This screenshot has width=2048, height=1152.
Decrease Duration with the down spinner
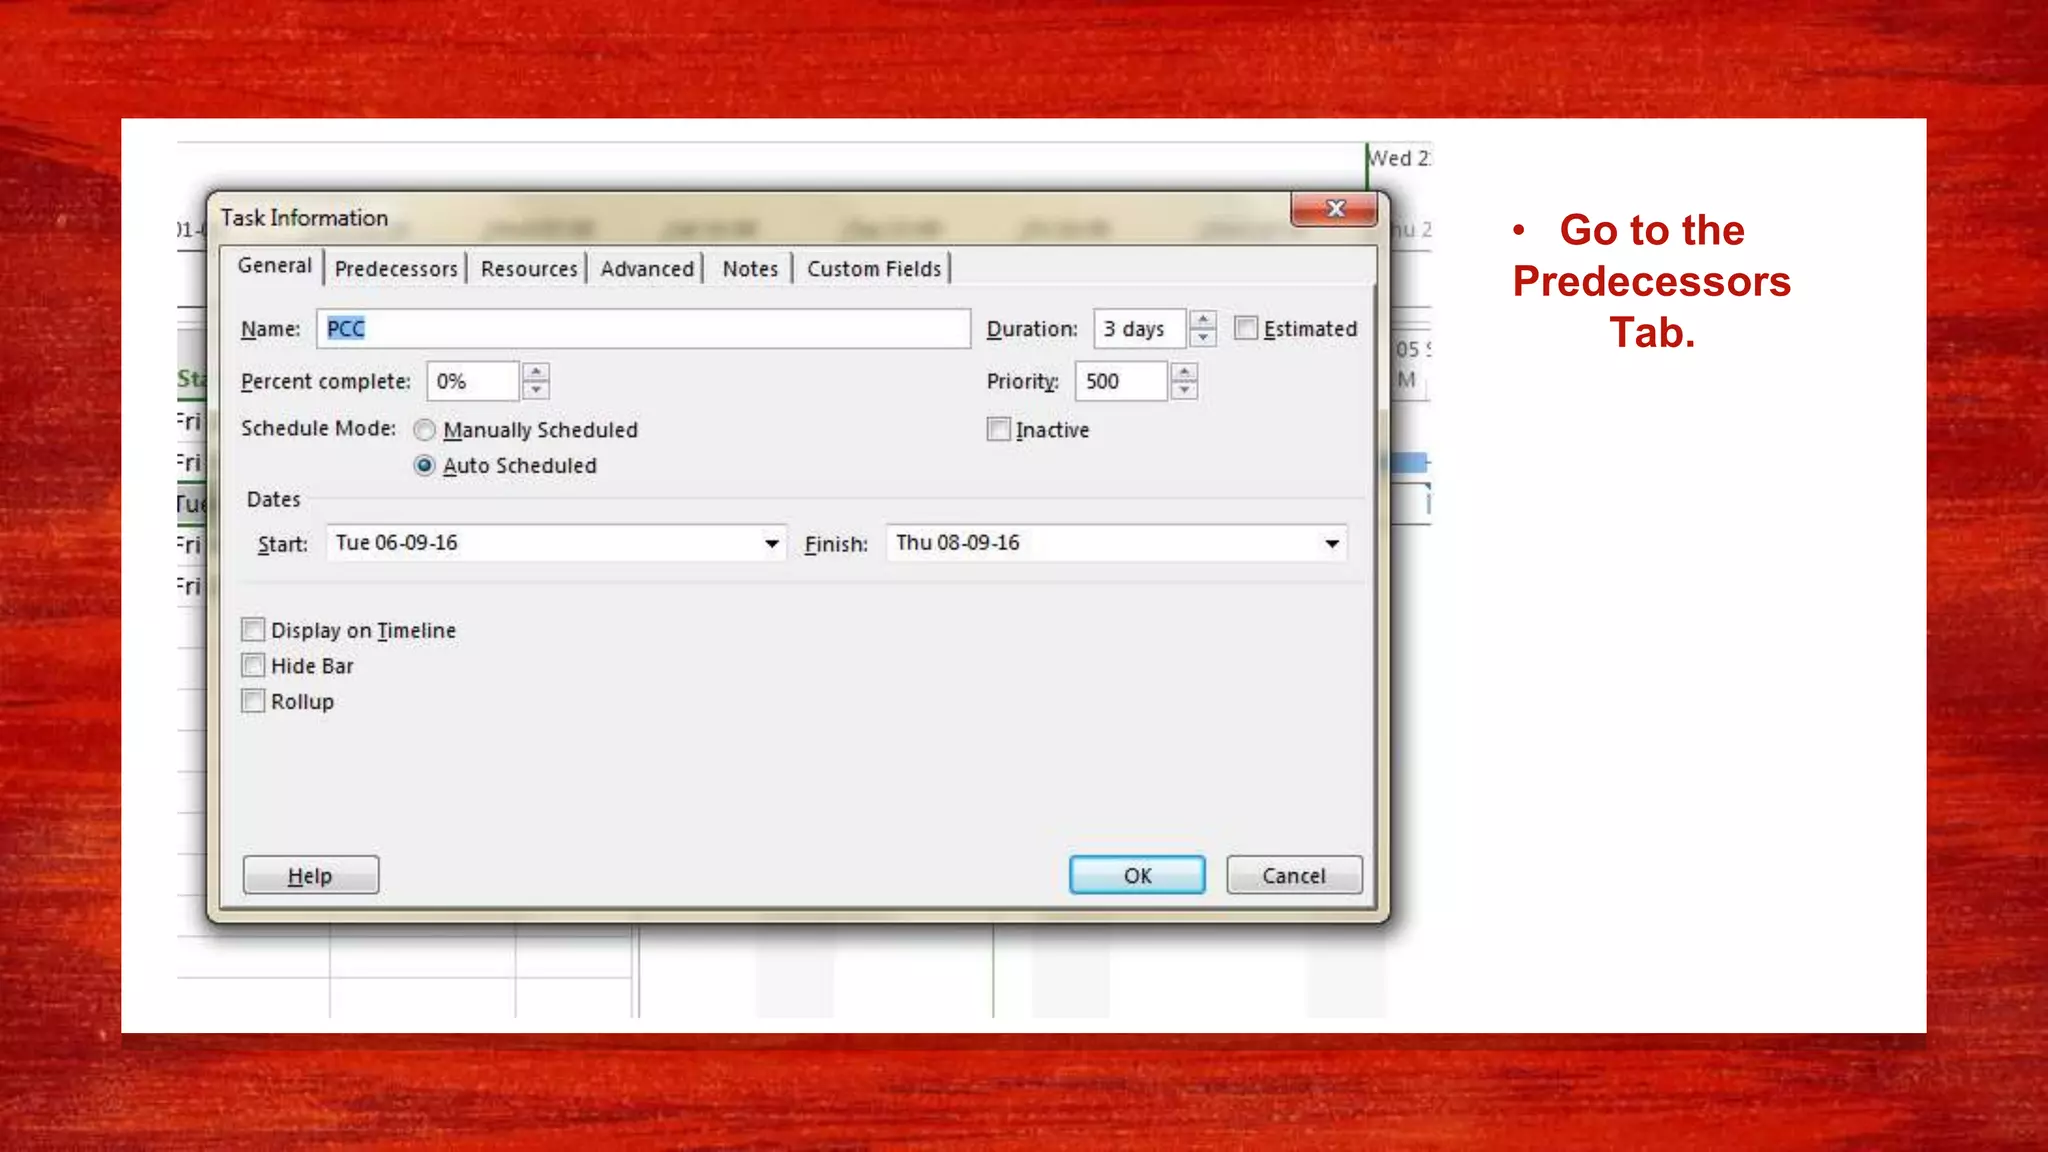[x=1203, y=338]
